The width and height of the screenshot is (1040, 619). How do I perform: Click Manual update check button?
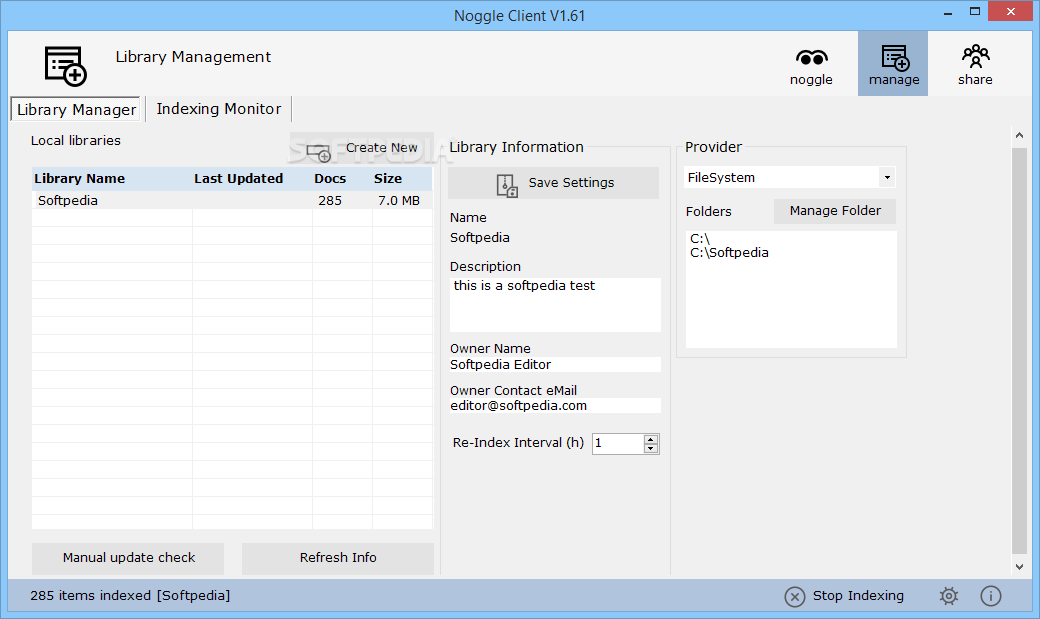pos(128,558)
